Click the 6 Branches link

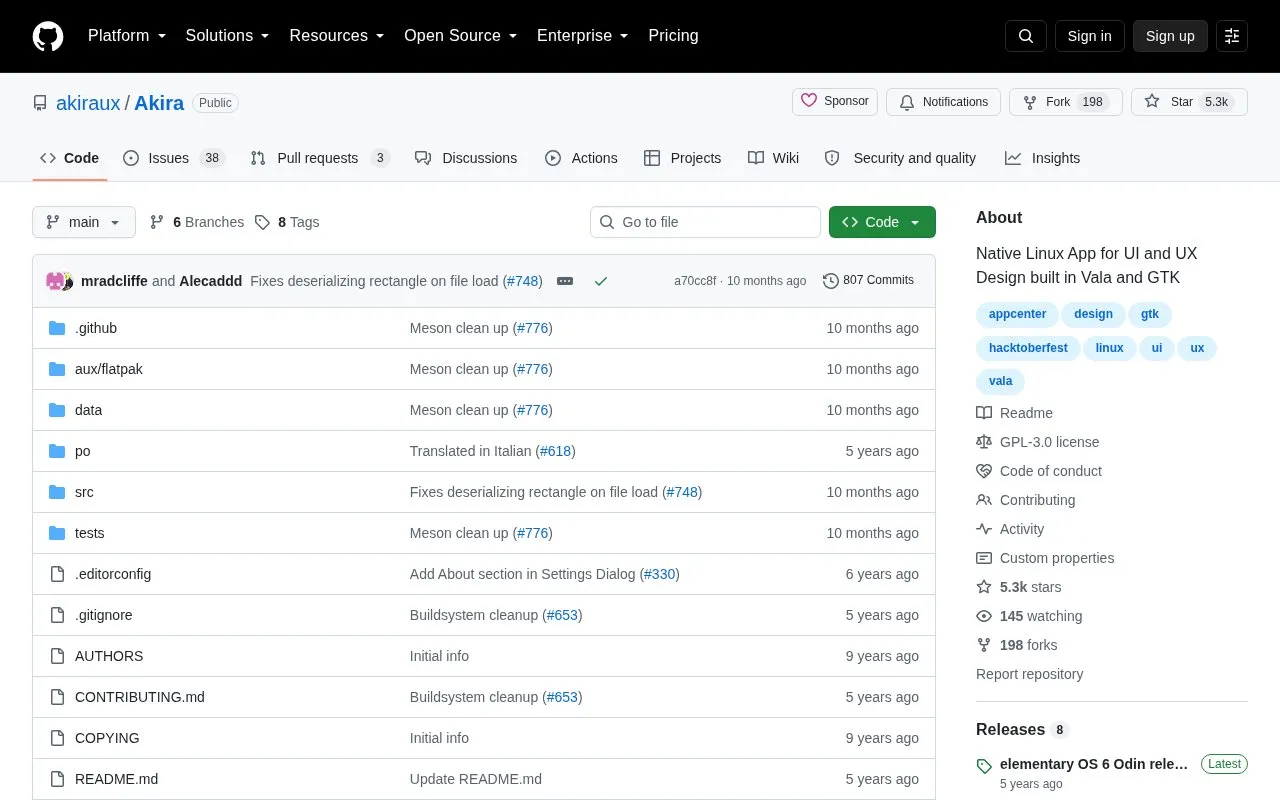197,222
